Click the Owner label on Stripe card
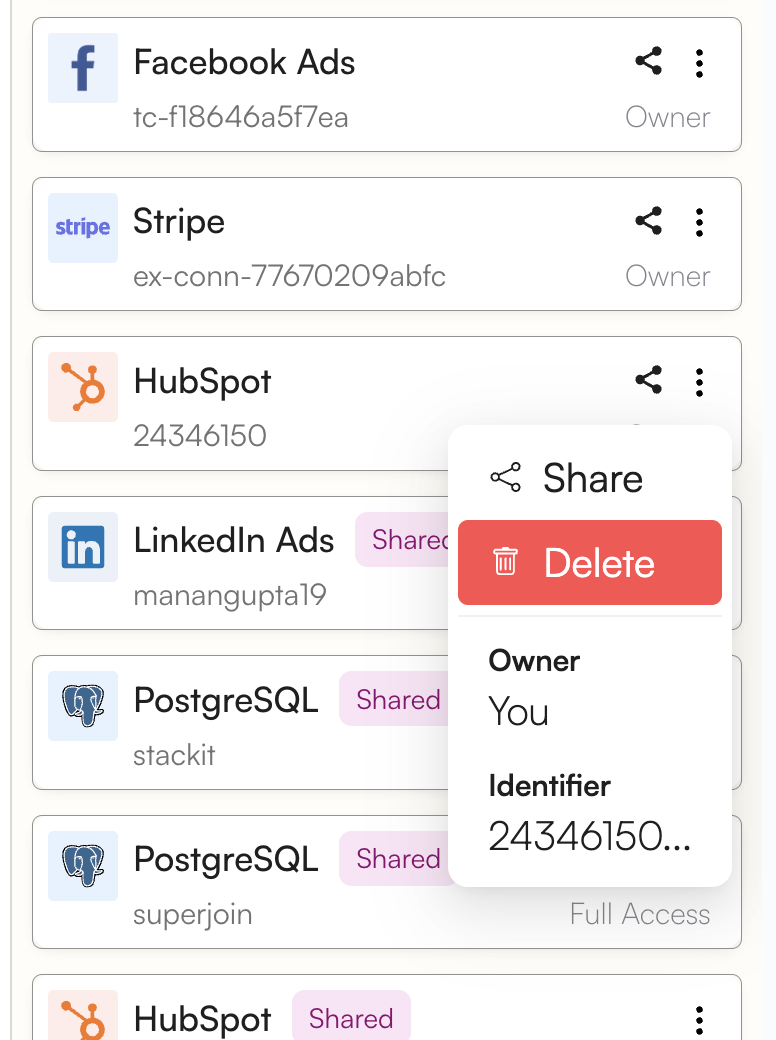 click(667, 277)
